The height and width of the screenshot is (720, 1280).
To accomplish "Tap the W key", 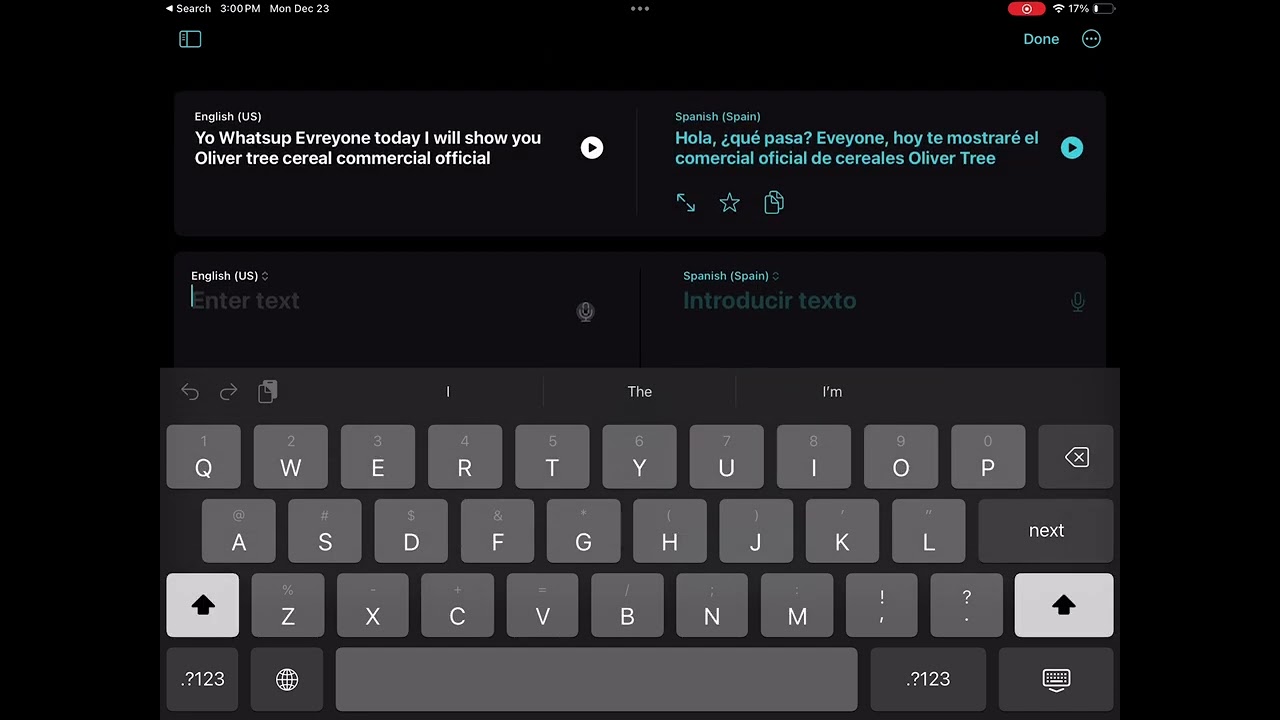I will pos(291,457).
